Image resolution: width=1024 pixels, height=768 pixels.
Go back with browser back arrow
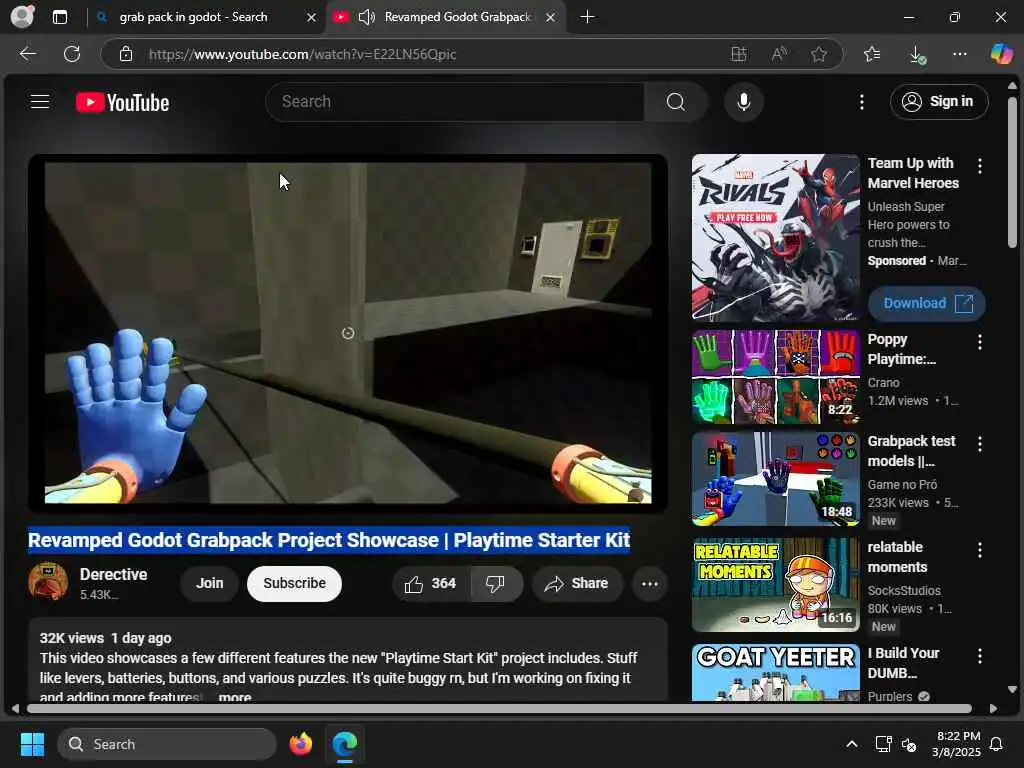pos(27,54)
